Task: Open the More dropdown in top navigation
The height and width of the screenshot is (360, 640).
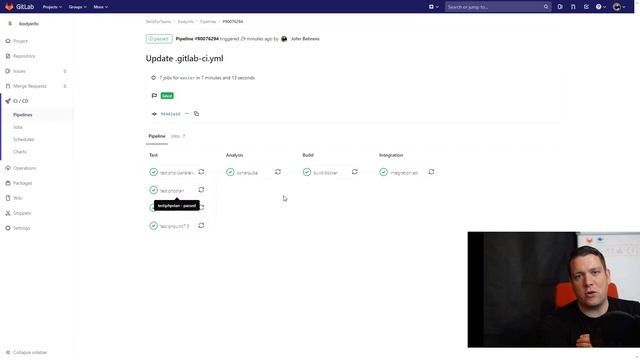Action: click(100, 7)
